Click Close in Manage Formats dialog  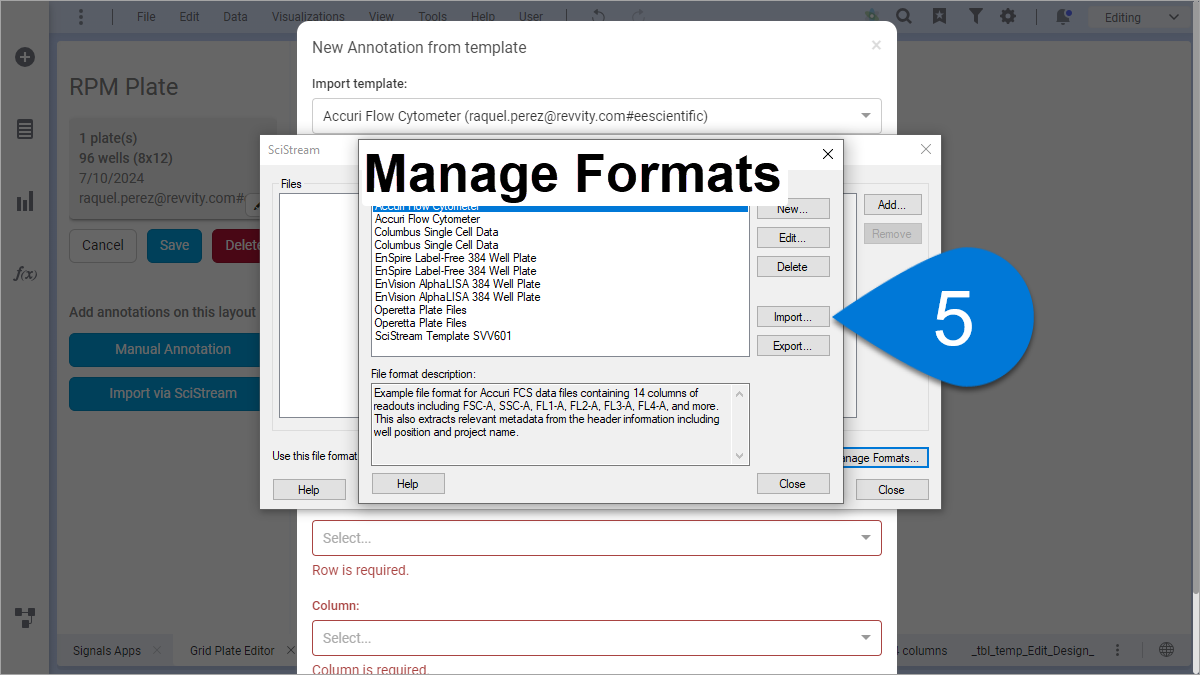(x=793, y=484)
